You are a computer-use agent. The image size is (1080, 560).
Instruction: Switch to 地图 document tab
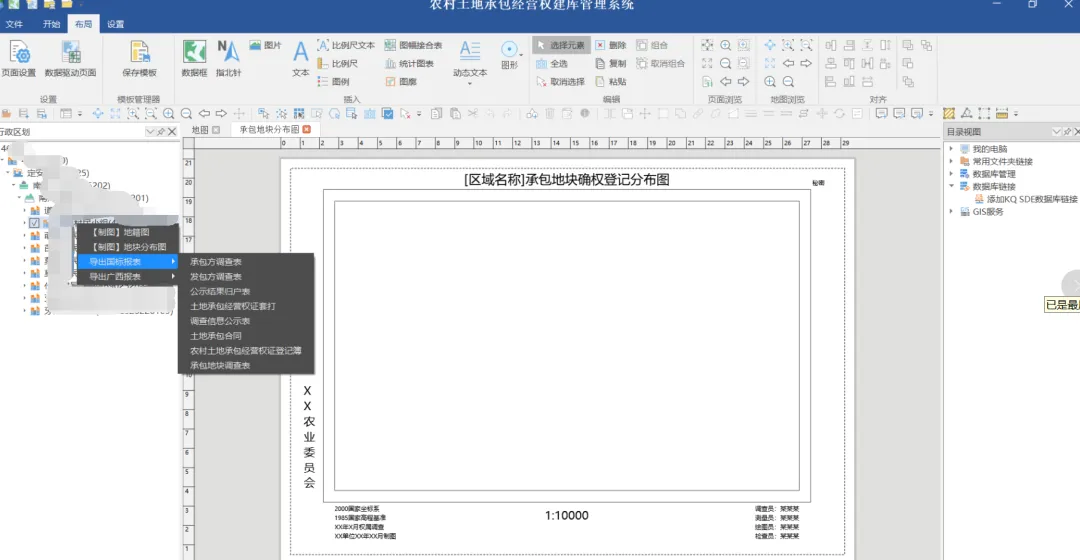point(200,129)
